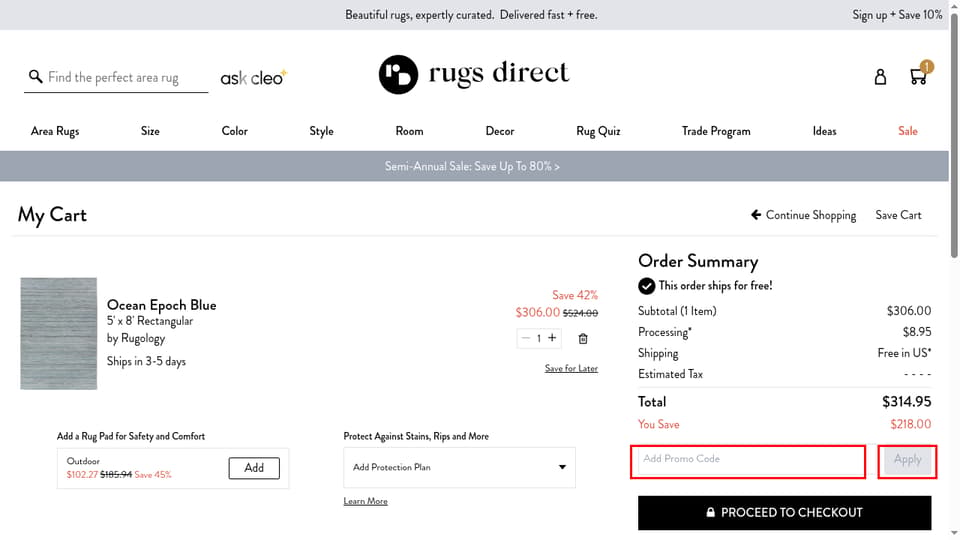Click the This order ships for free checkmark
960x540 pixels.
click(647, 286)
